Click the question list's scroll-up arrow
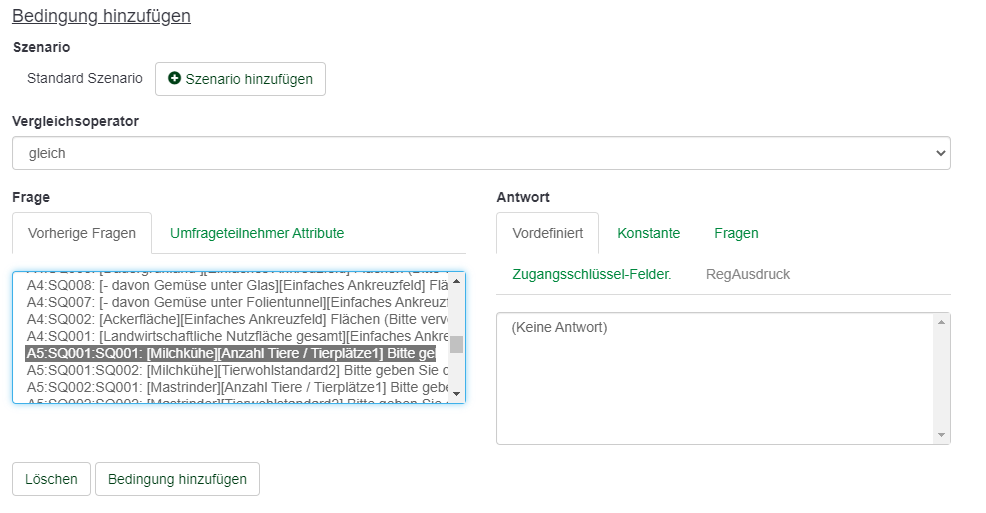 [x=457, y=282]
